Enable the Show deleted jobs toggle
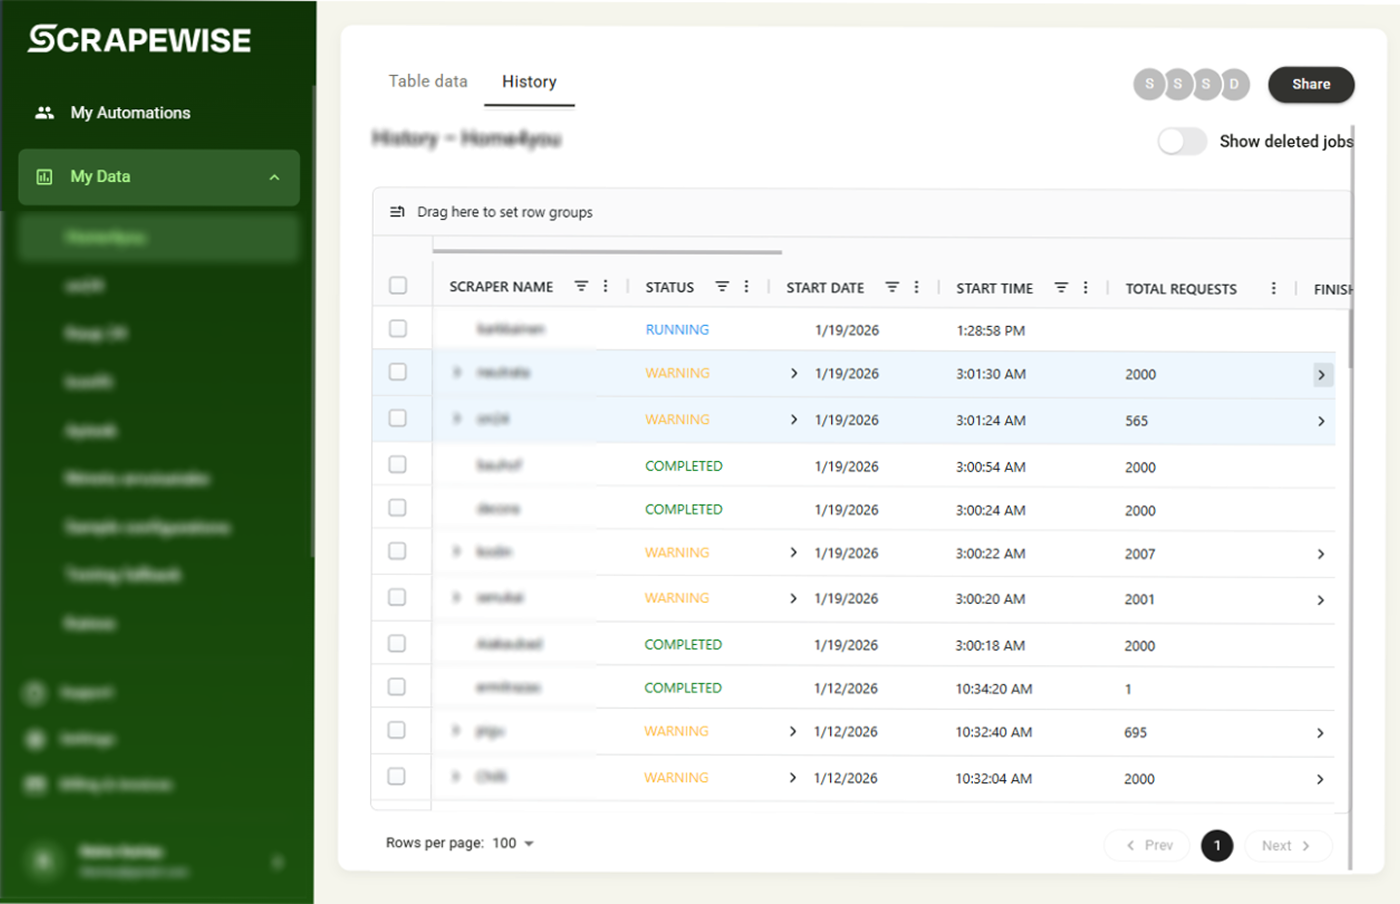This screenshot has width=1400, height=904. click(1182, 141)
